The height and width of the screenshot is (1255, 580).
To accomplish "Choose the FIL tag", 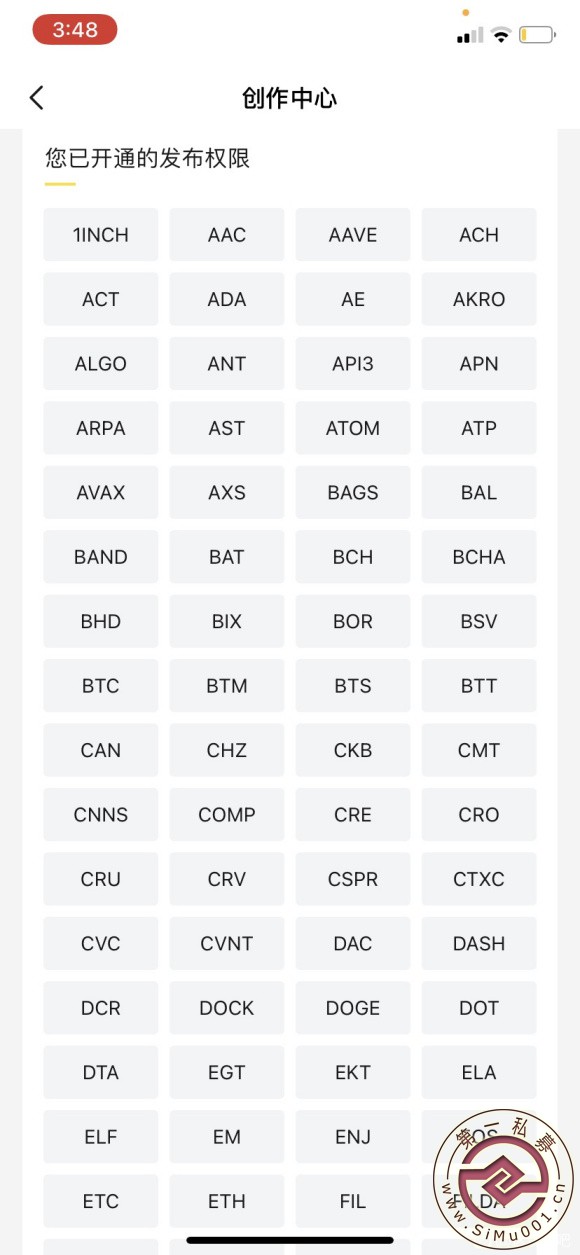I will point(353,1201).
